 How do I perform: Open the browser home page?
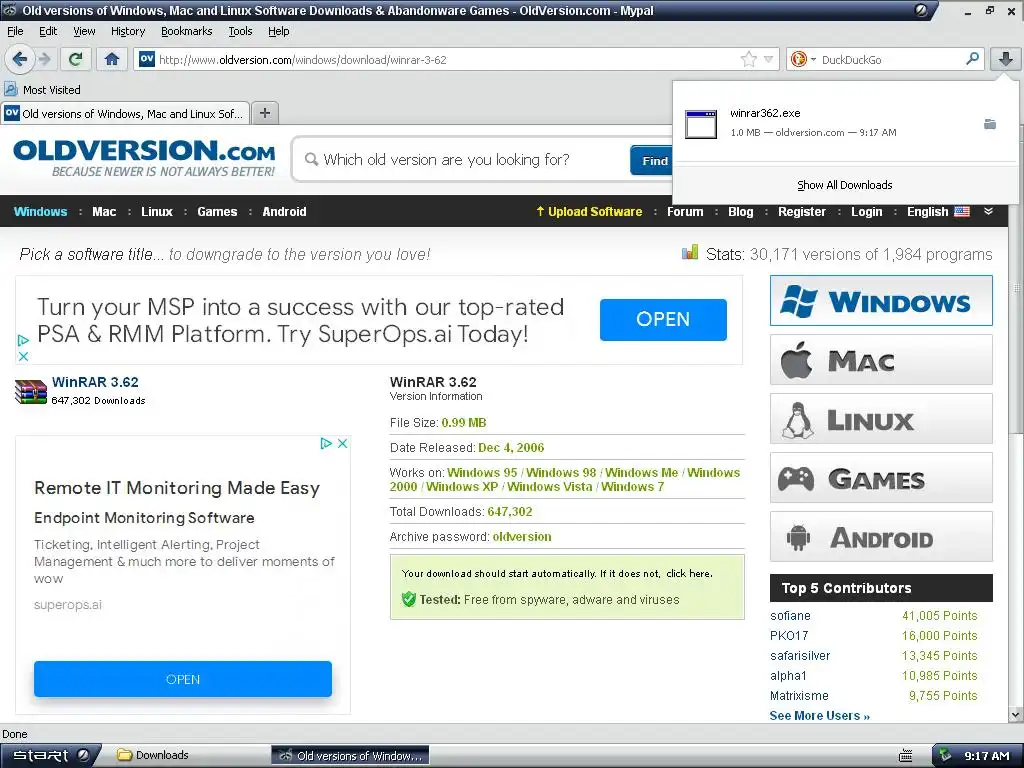(x=112, y=59)
